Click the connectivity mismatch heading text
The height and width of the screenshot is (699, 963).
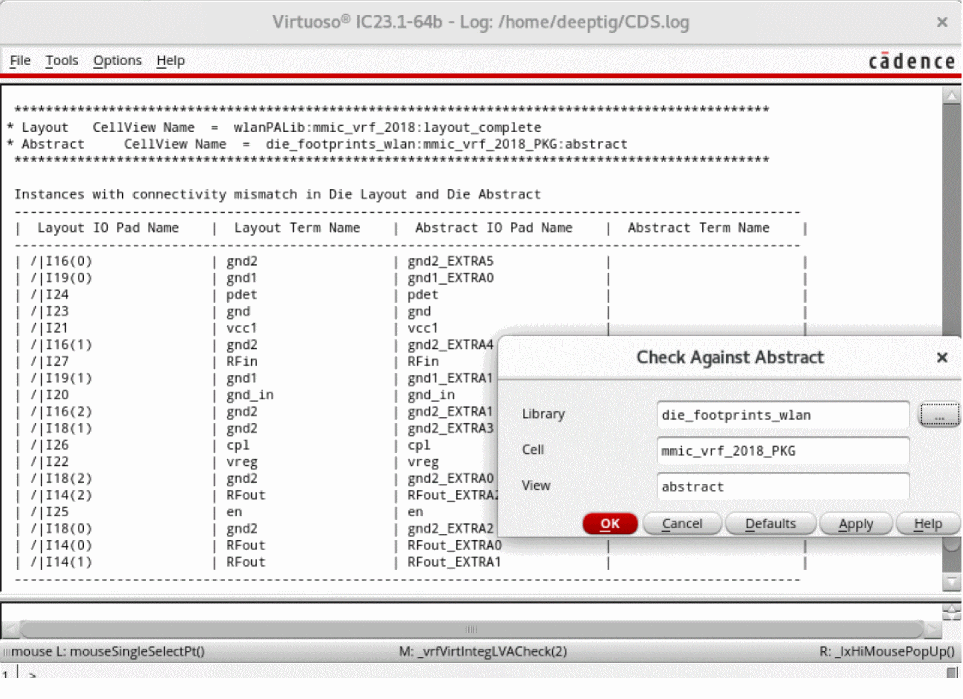[278, 194]
